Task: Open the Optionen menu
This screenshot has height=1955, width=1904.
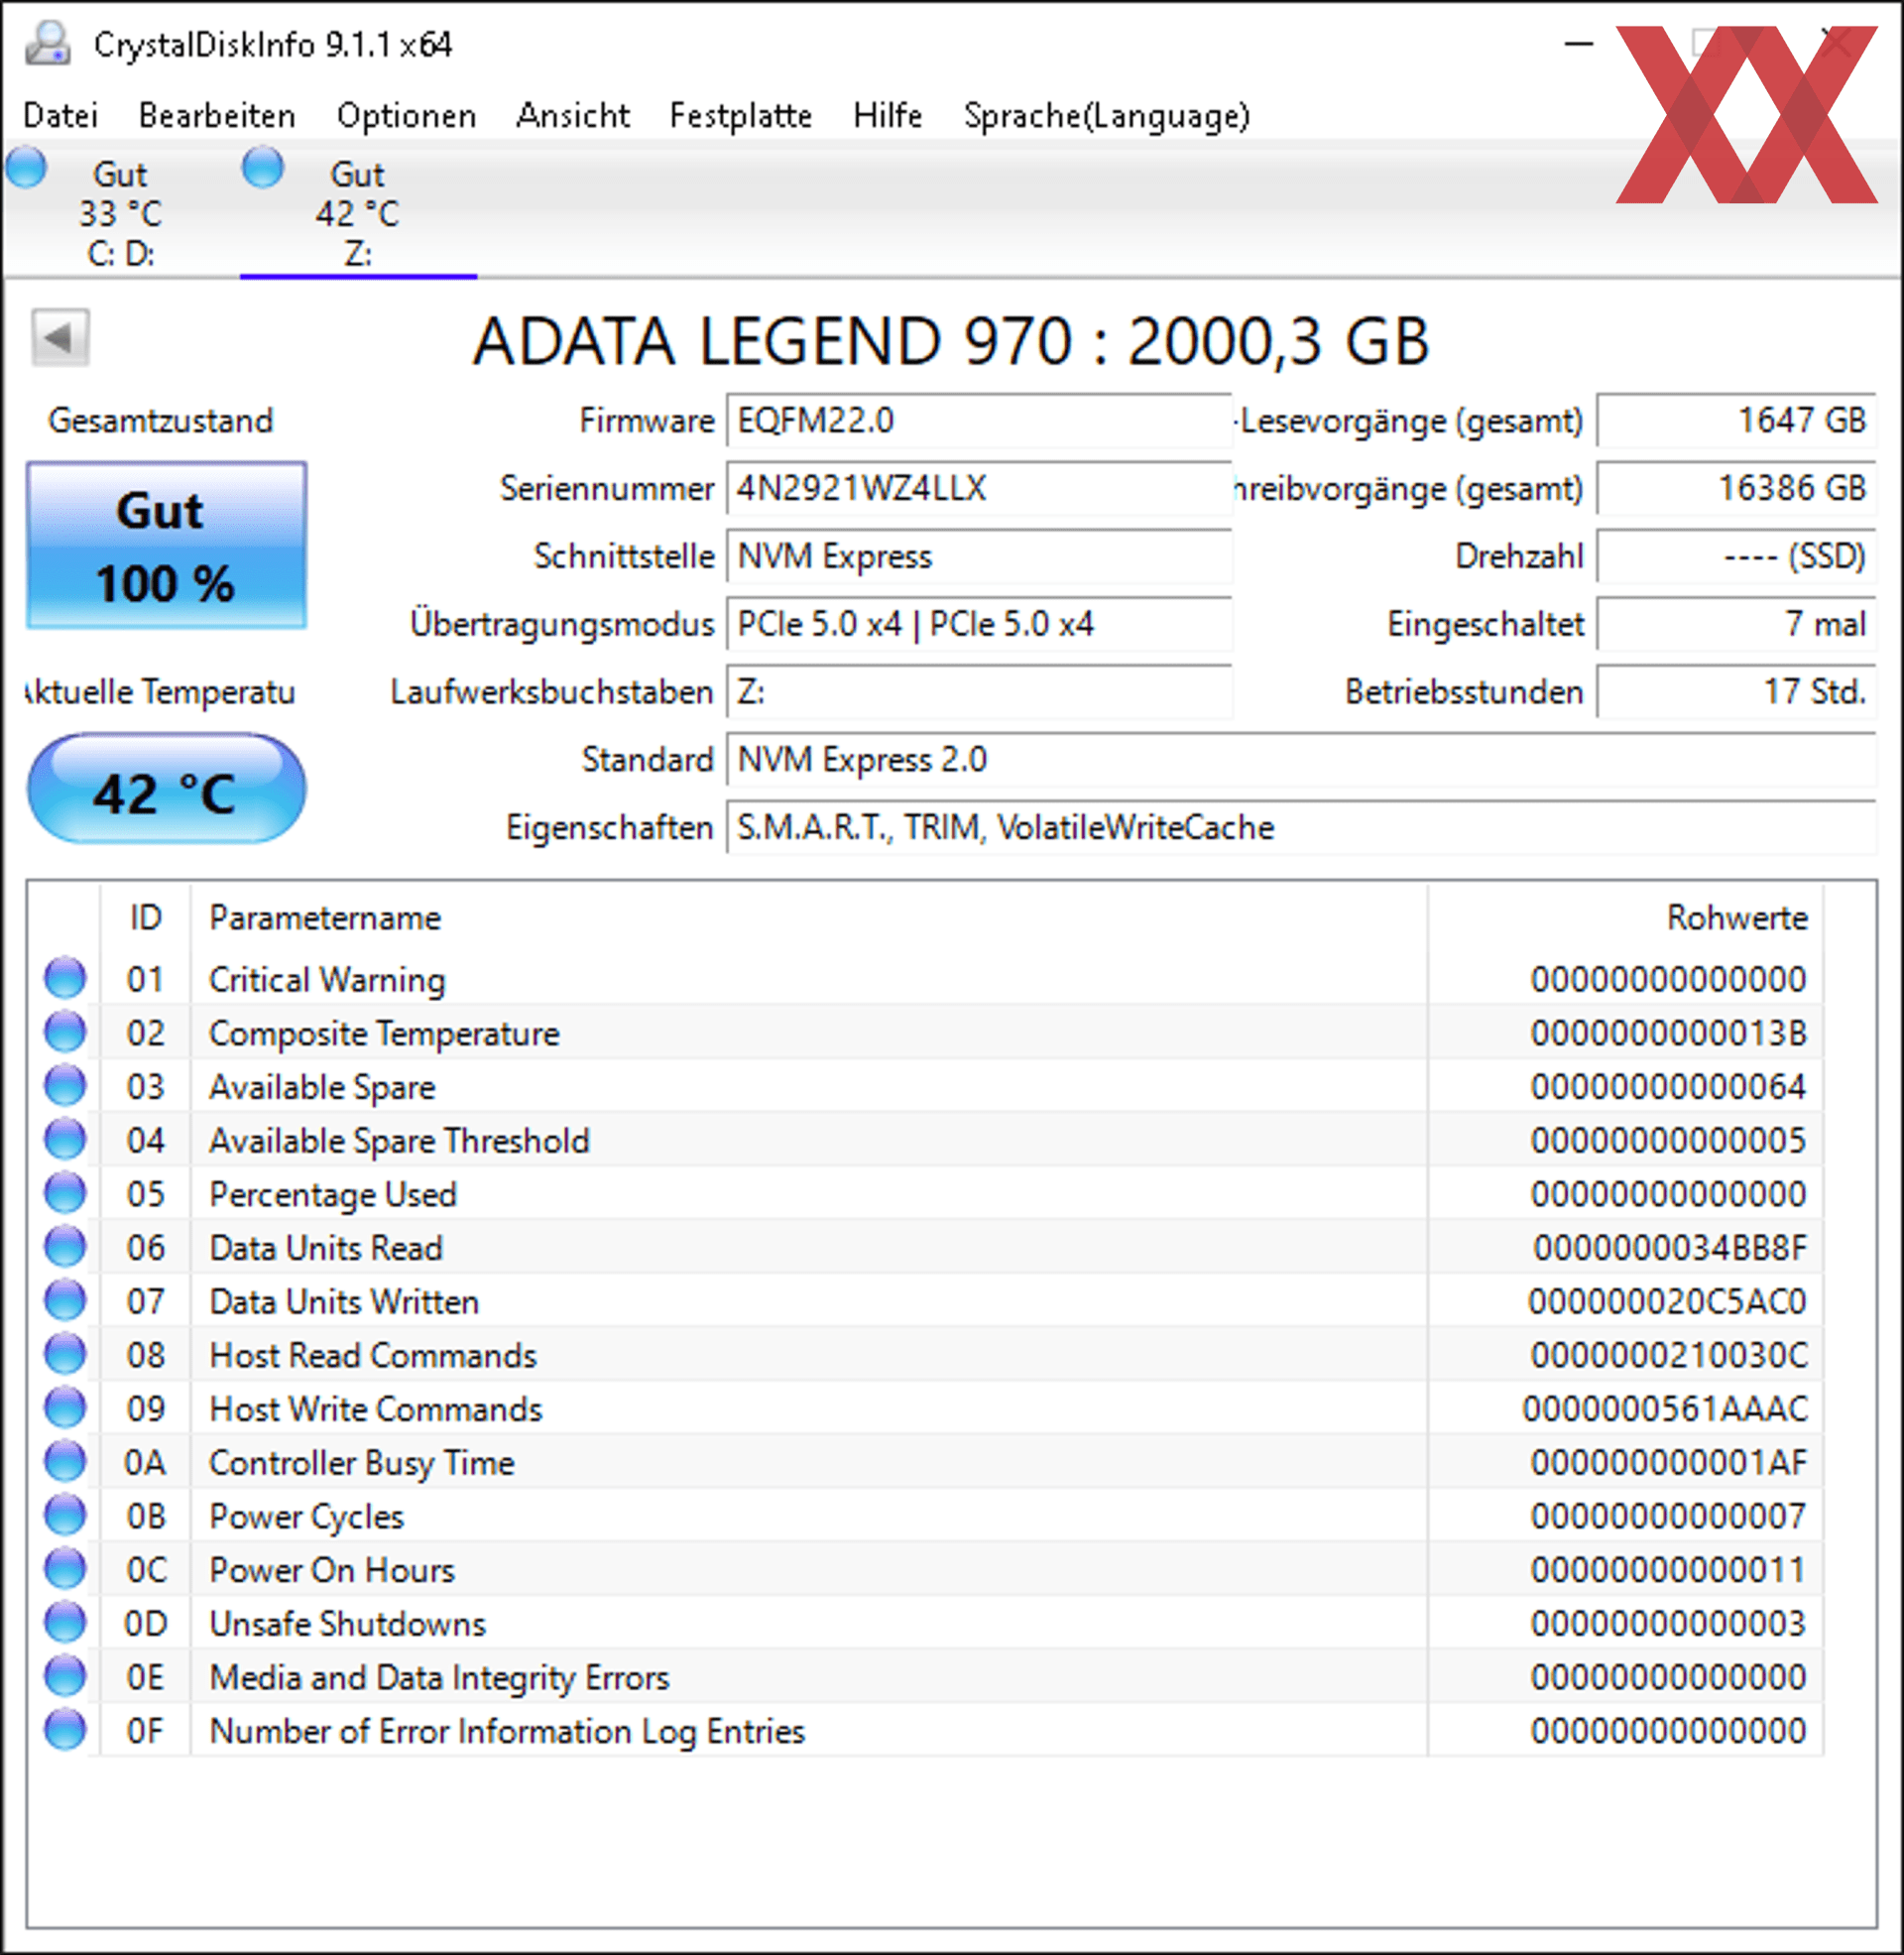Action: click(x=406, y=116)
